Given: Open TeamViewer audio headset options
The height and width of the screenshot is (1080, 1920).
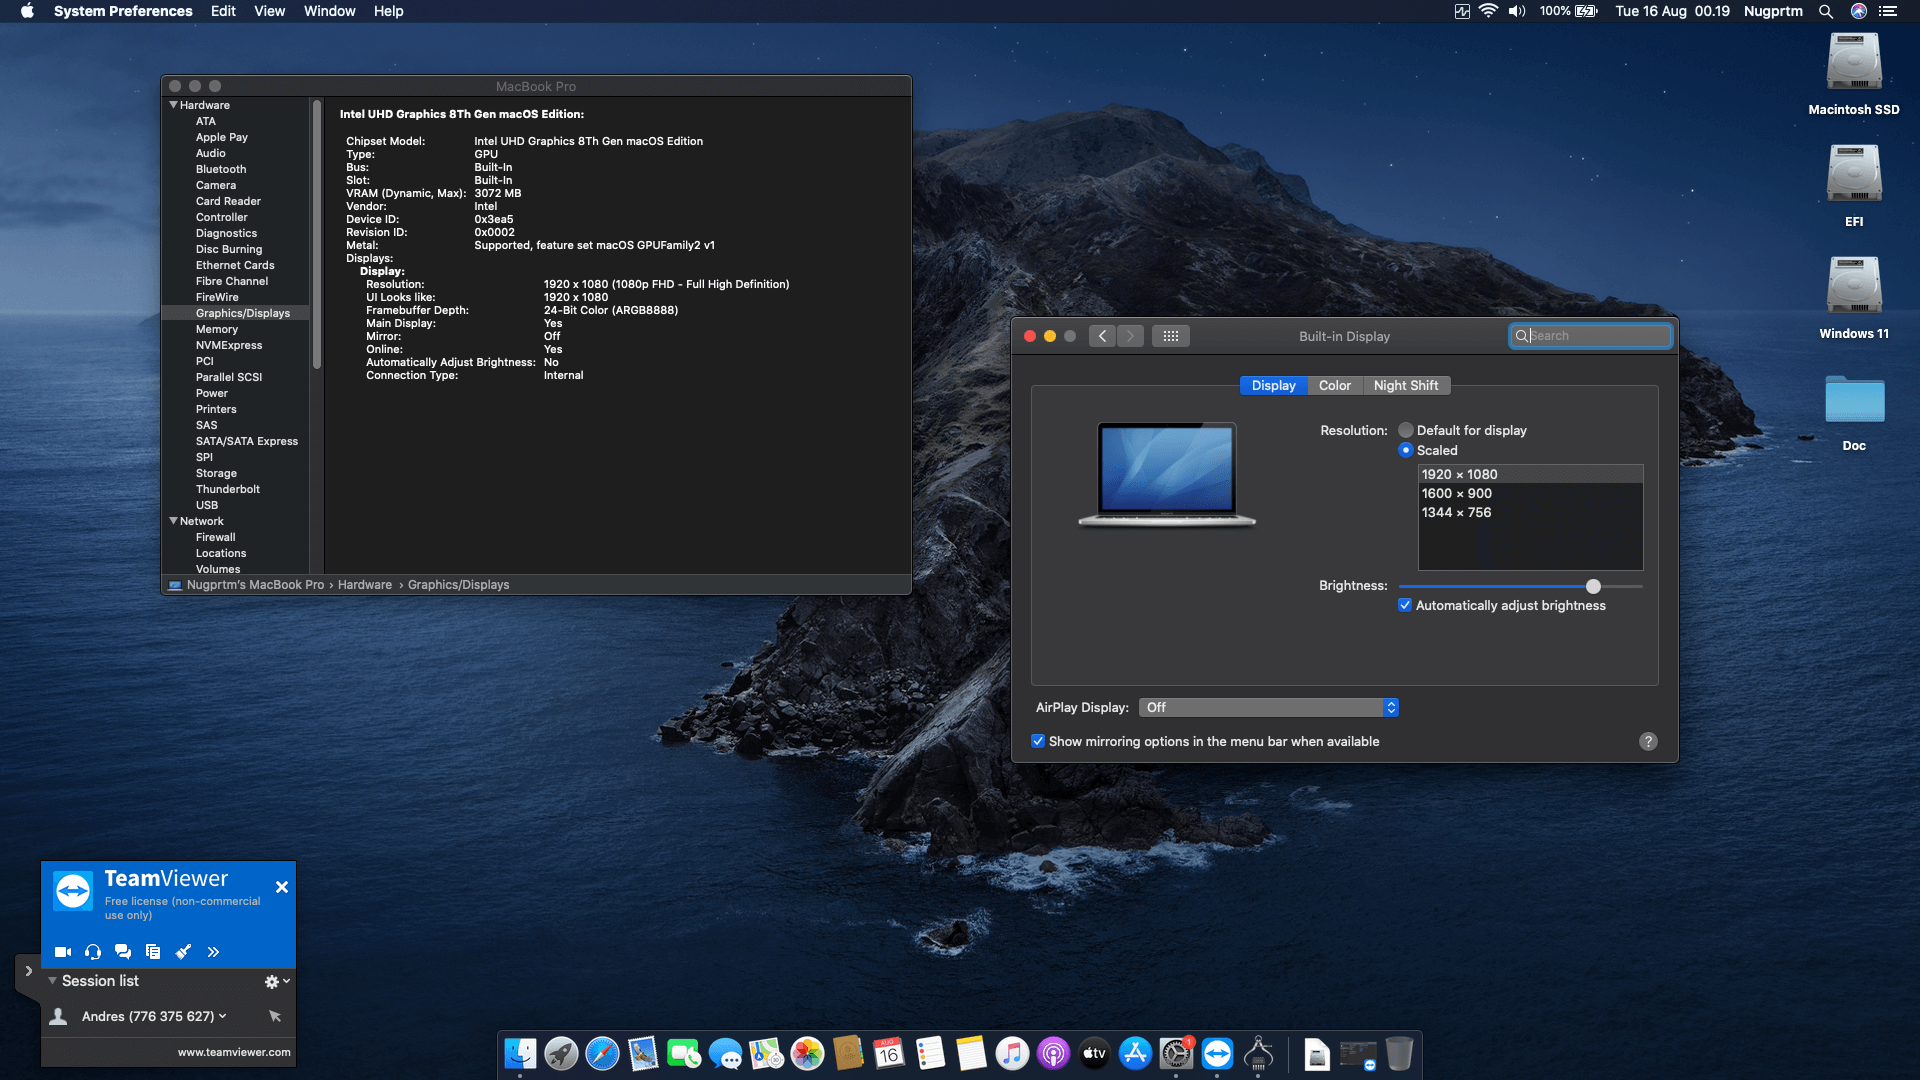Looking at the screenshot, I should [x=93, y=952].
